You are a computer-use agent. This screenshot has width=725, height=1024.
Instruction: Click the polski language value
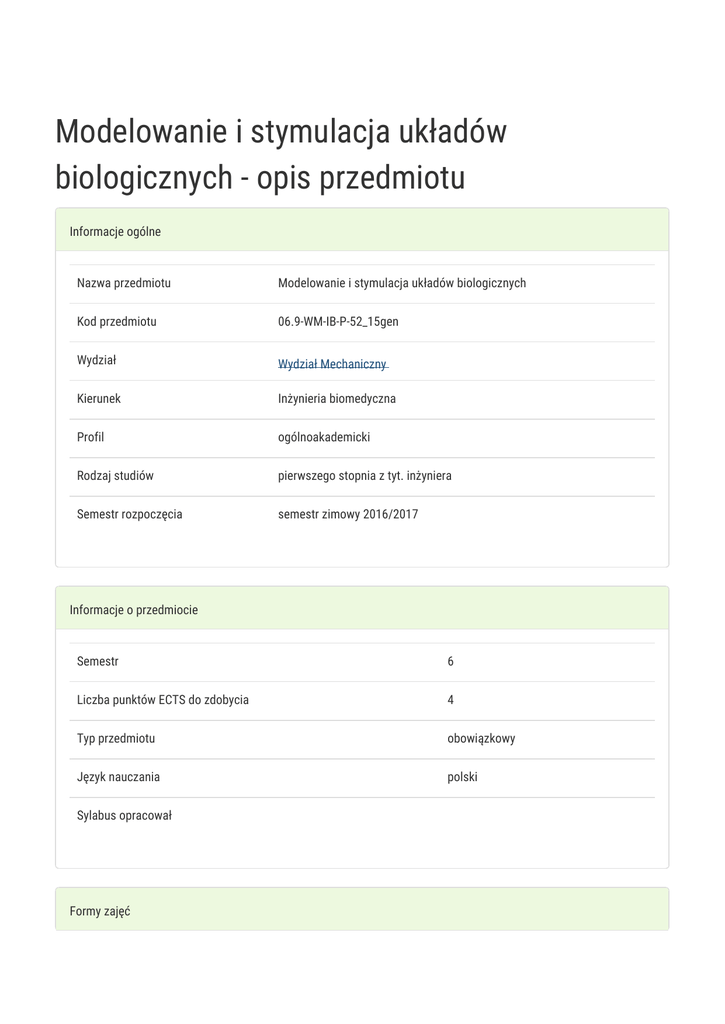(462, 777)
